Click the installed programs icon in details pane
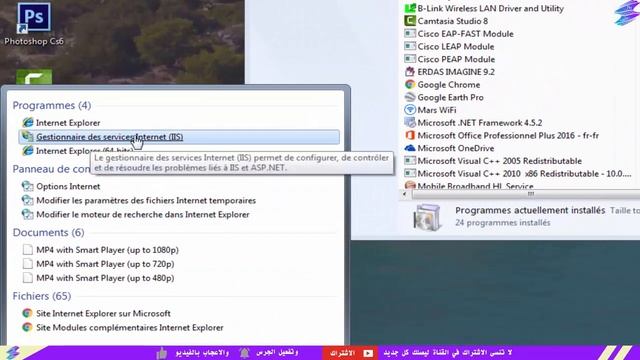Screen dimensions: 640x360 [x=427, y=218]
